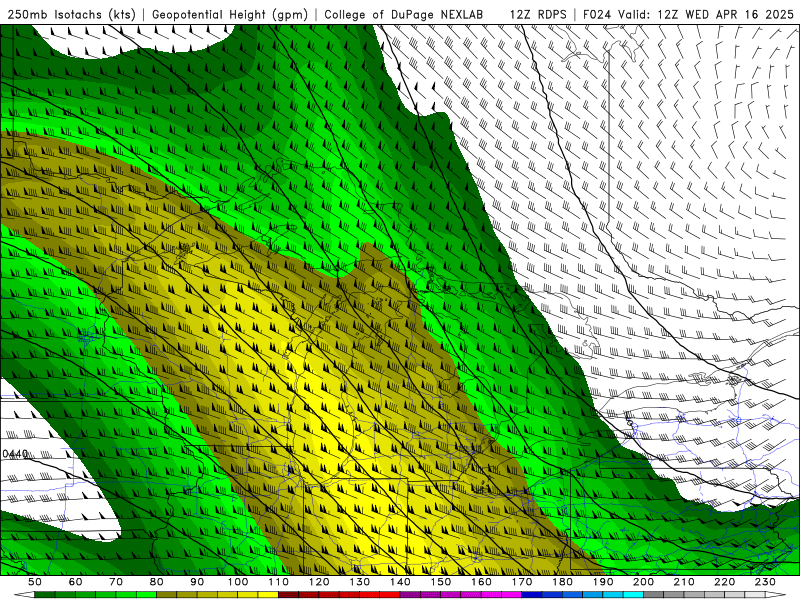Click the "60" value on the color scale

(x=76, y=582)
